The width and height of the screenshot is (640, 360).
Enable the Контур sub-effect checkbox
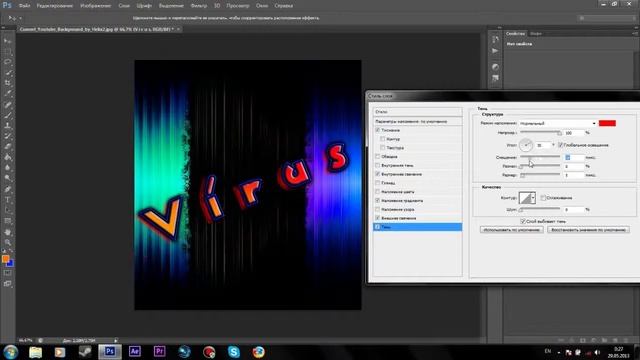[x=382, y=139]
